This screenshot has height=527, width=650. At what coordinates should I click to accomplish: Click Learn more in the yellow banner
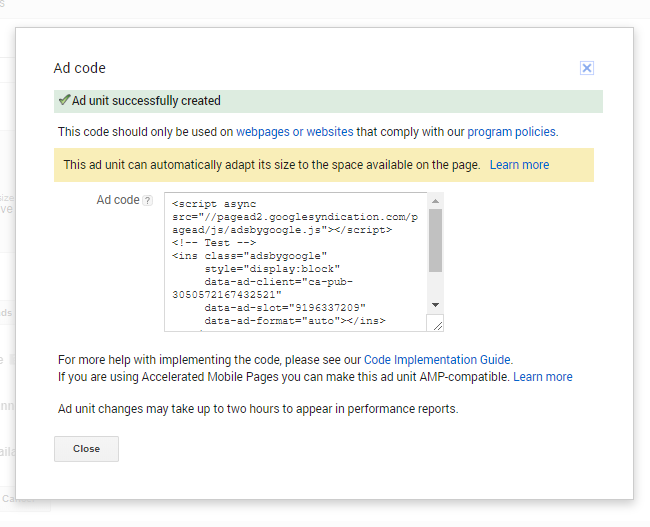point(519,165)
